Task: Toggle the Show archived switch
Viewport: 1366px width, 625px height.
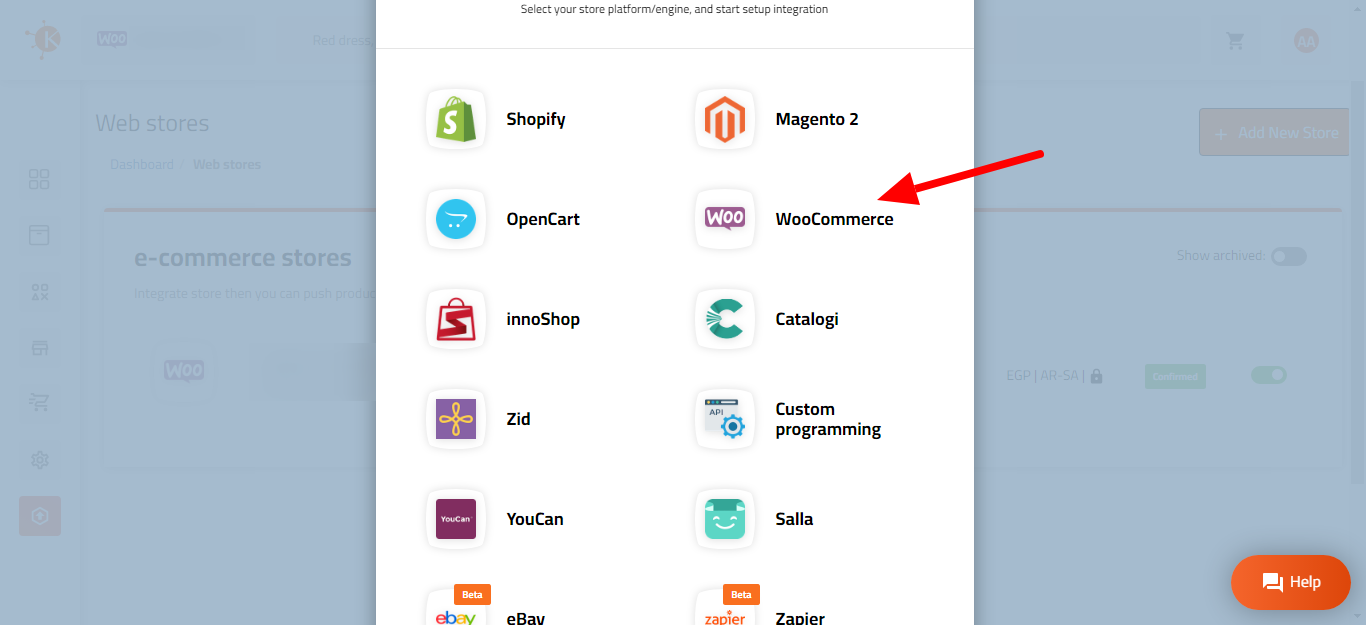Action: point(1289,256)
